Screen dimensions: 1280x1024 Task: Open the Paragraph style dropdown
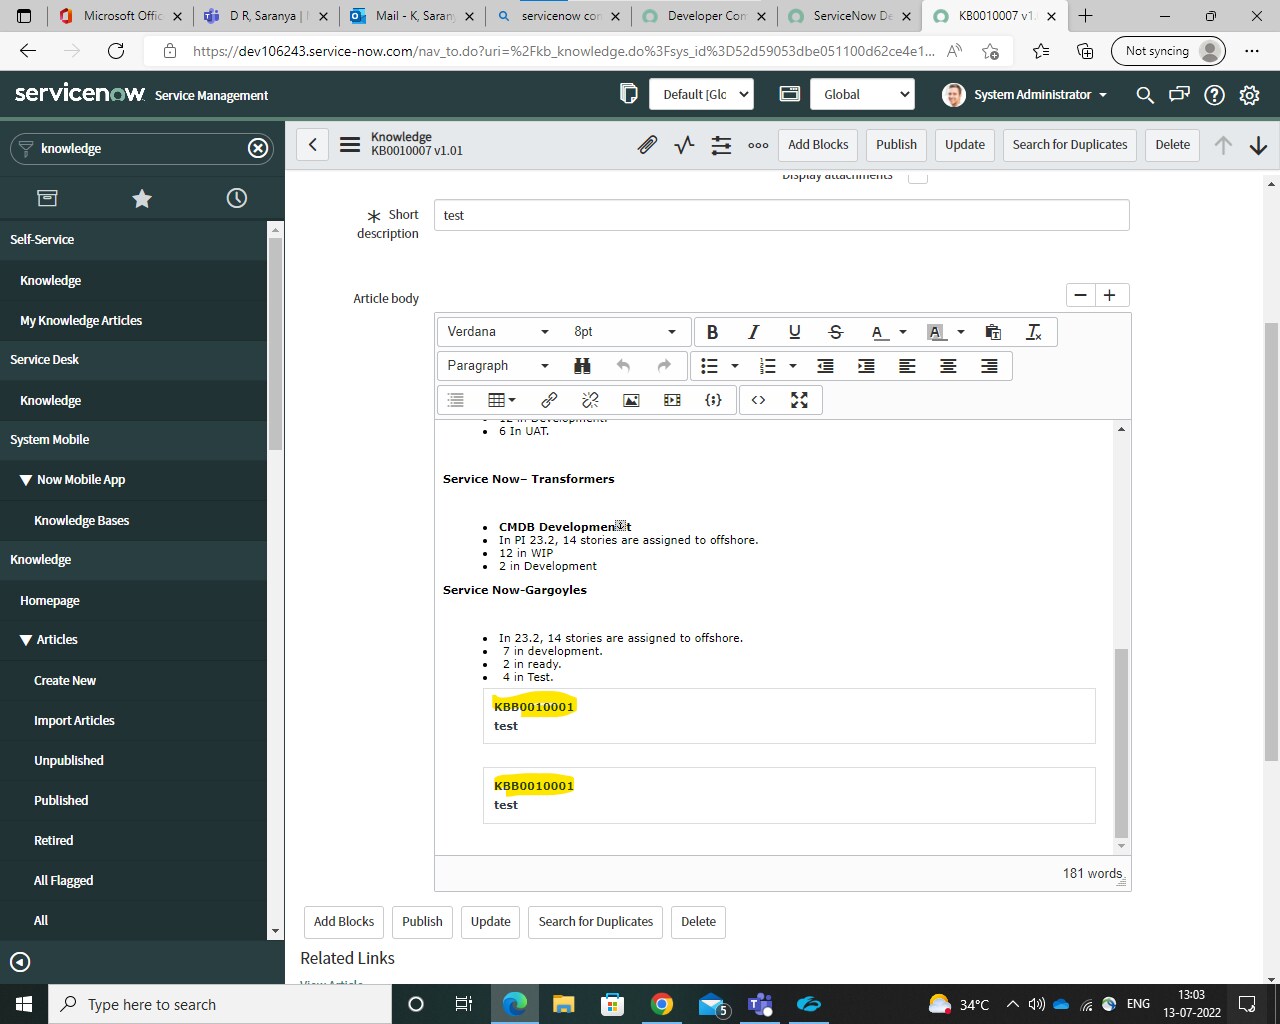tap(497, 365)
